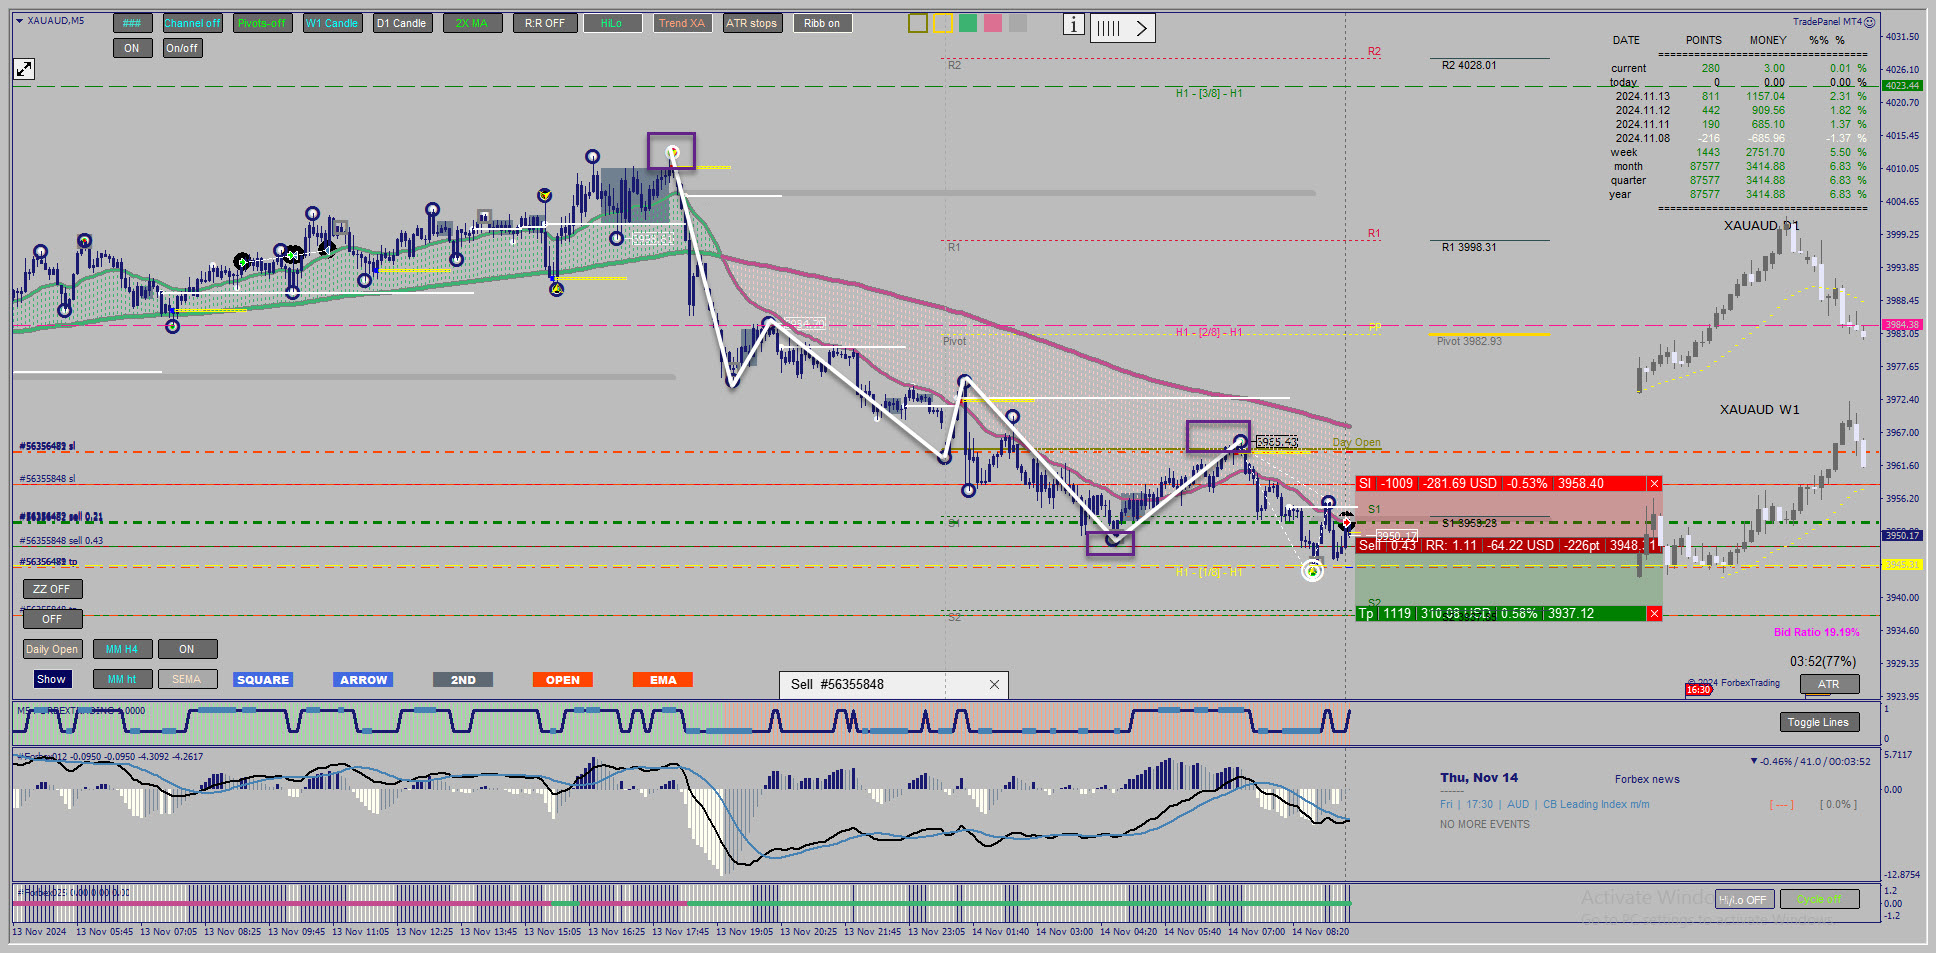Click the MM ht button

(x=122, y=679)
